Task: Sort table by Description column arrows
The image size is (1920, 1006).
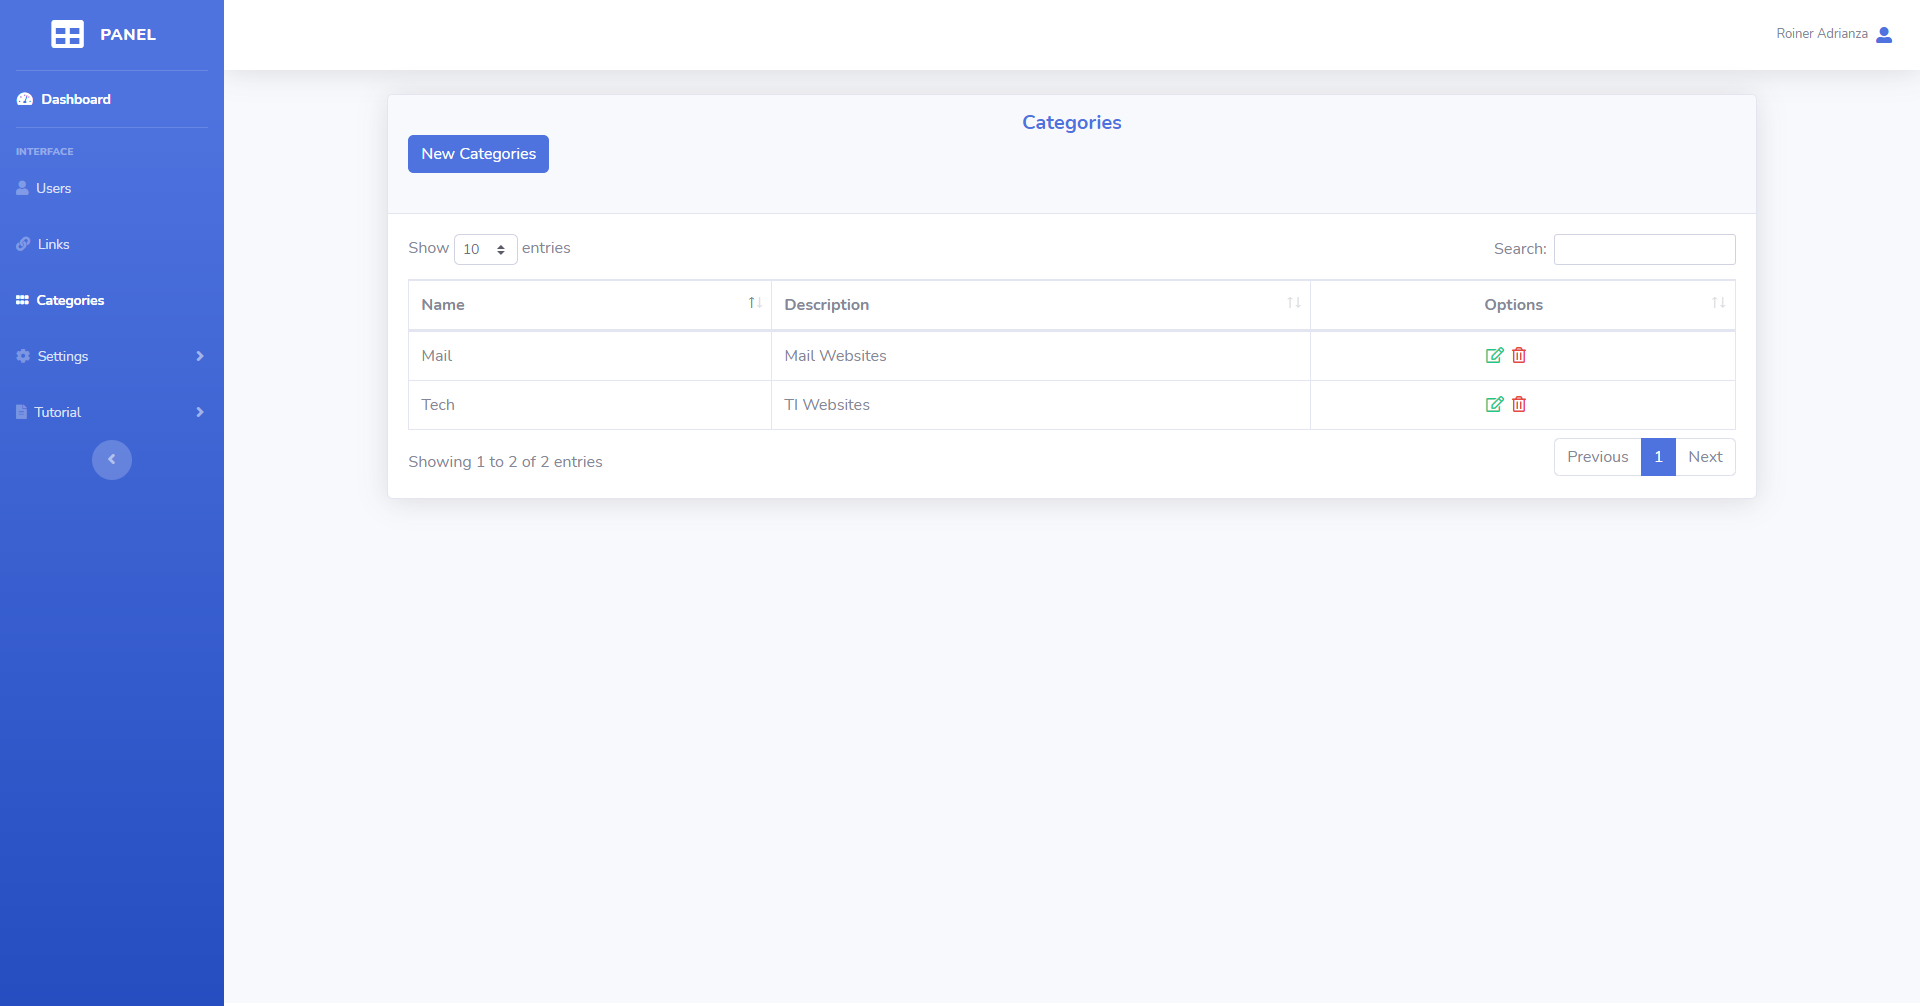Action: coord(1293,303)
